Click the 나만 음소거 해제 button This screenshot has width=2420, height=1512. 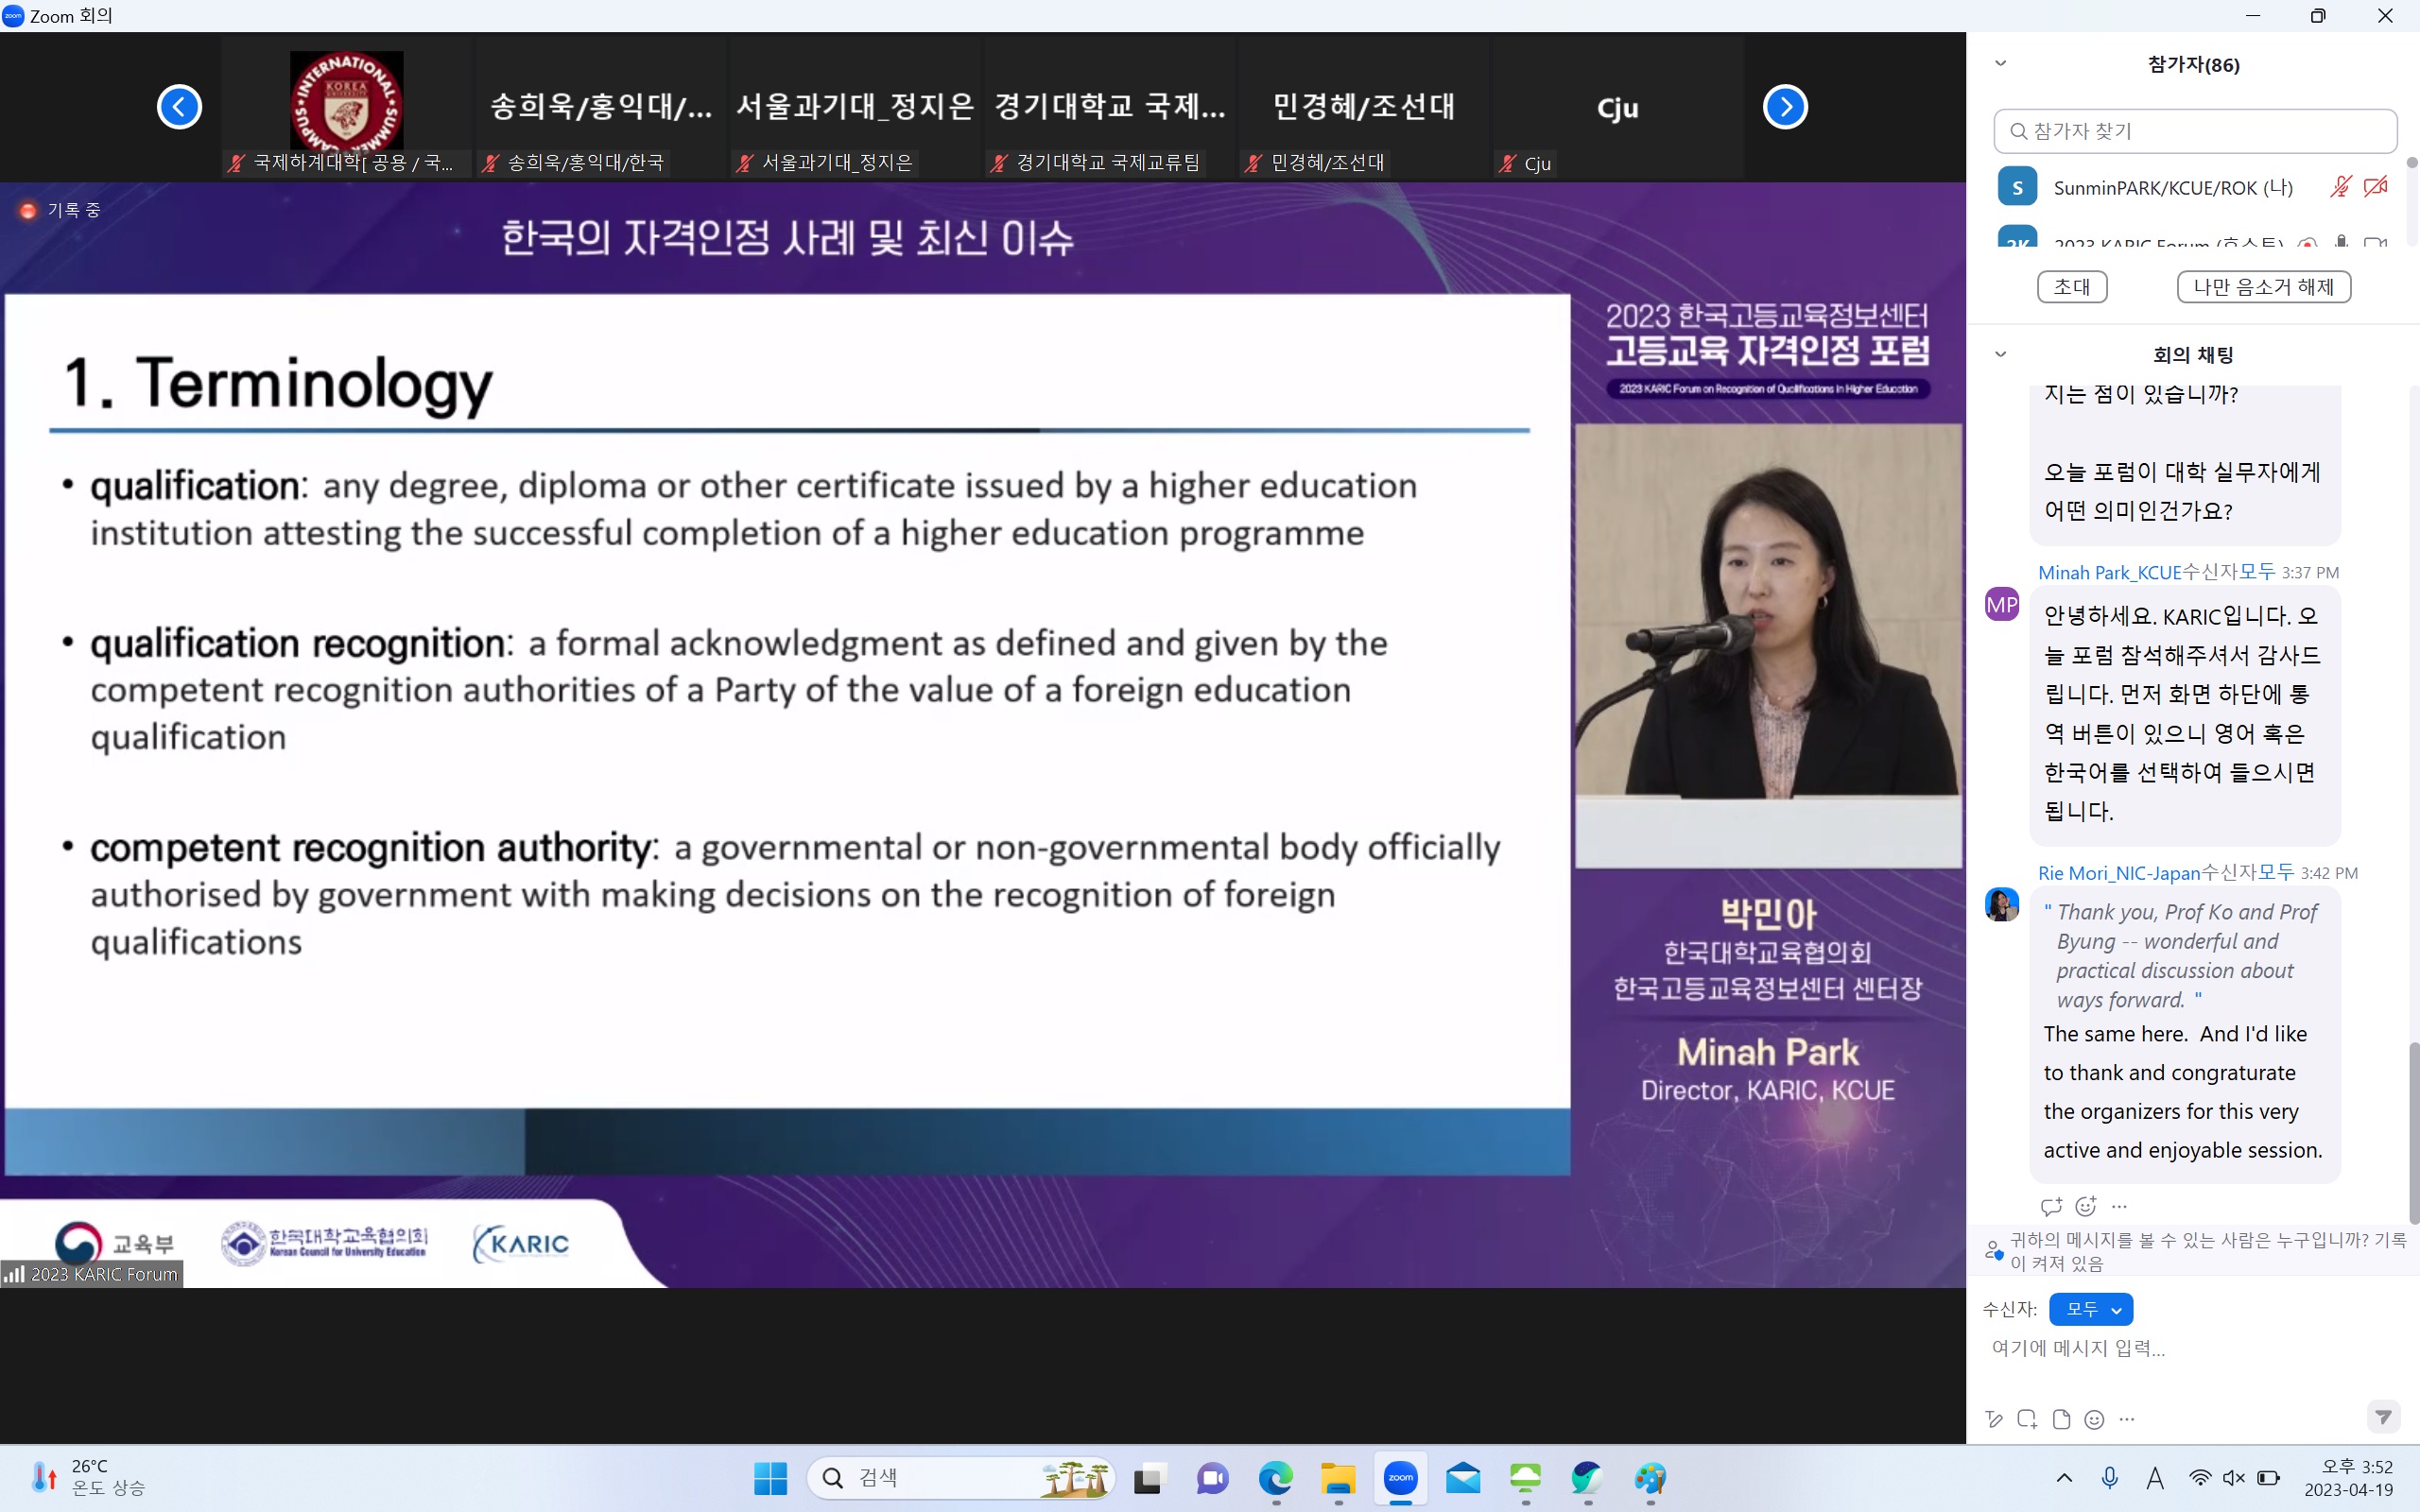[2264, 287]
